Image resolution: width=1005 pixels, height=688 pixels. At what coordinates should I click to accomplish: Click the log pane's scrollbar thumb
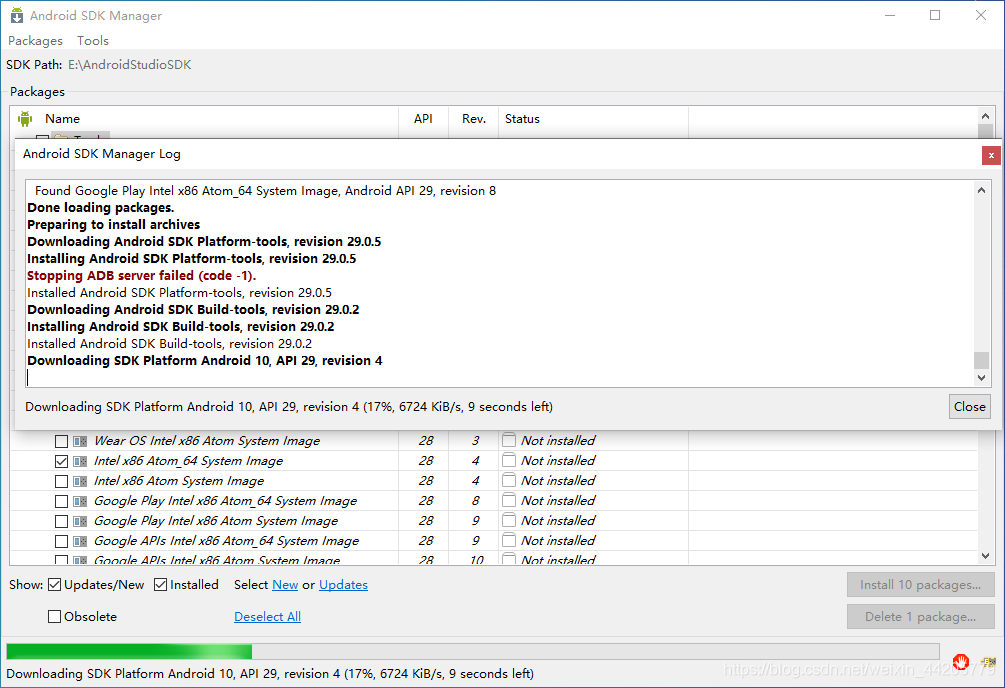981,360
